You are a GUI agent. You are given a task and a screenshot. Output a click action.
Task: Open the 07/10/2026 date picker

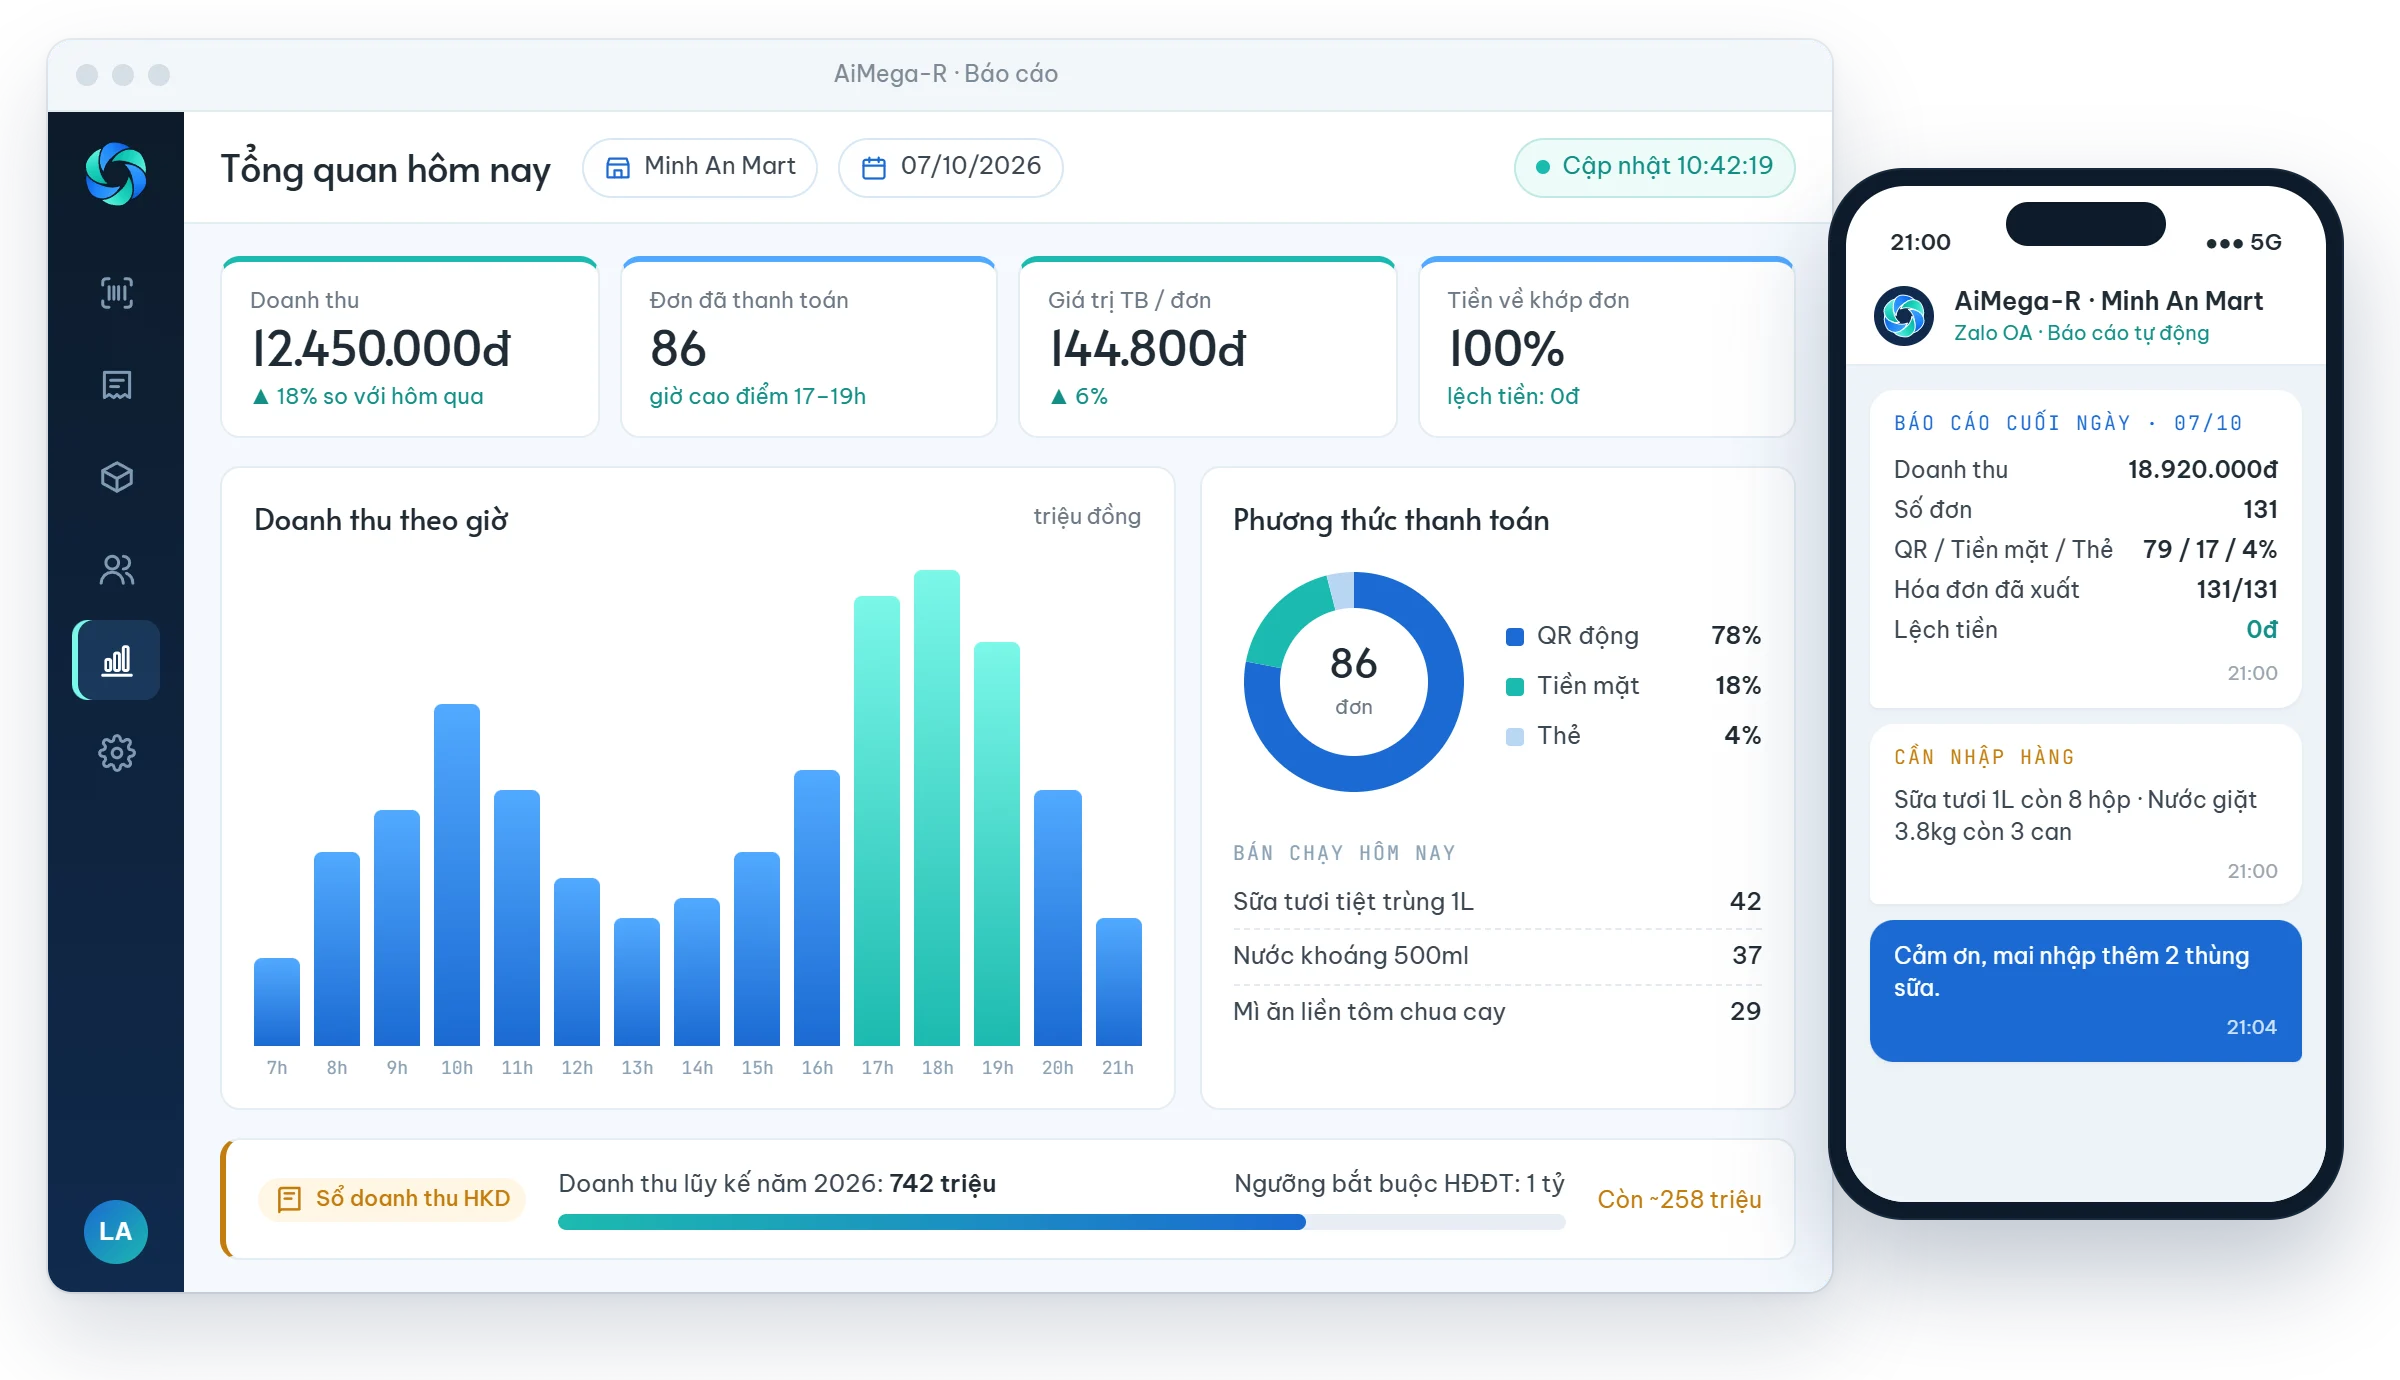pos(951,167)
